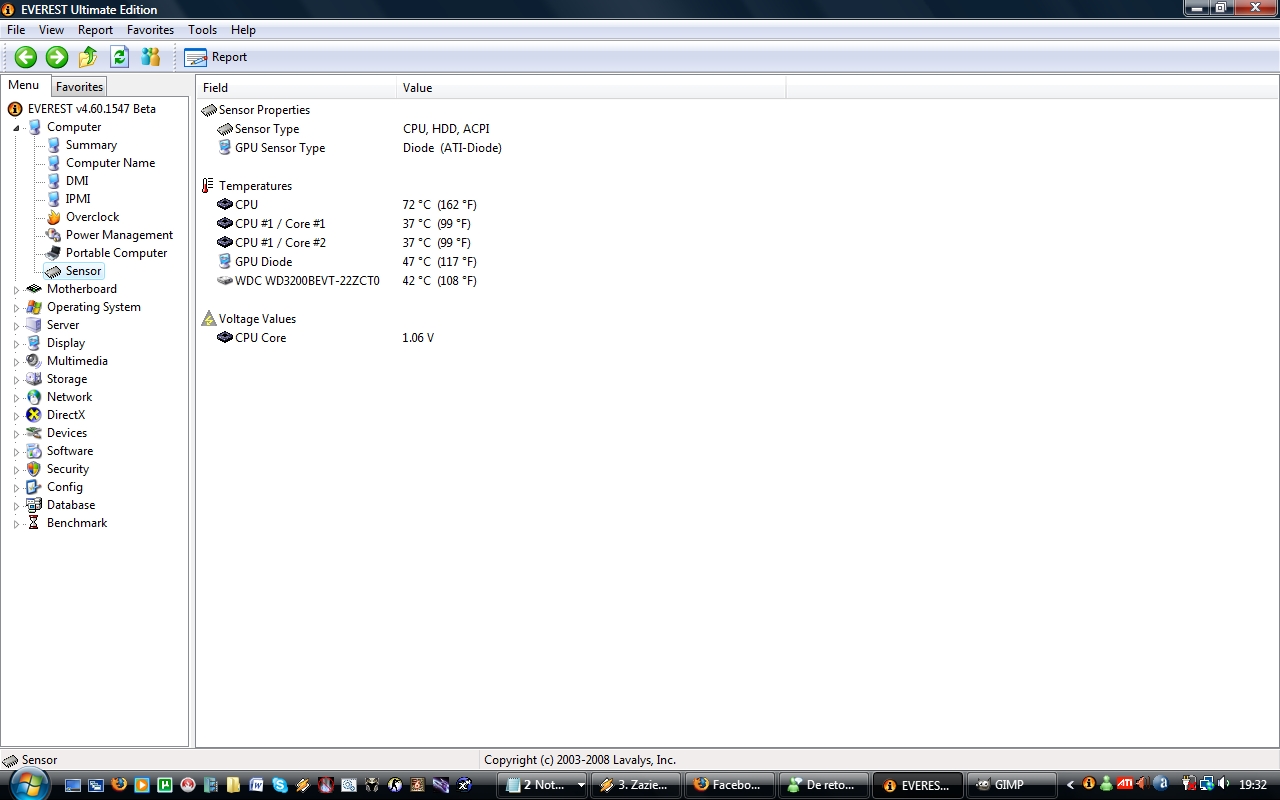The height and width of the screenshot is (800, 1280).
Task: Select the IPMI tree item
Action: tap(78, 199)
